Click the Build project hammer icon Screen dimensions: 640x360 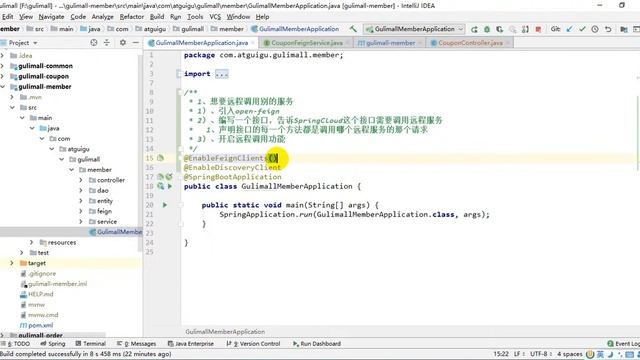click(353, 29)
